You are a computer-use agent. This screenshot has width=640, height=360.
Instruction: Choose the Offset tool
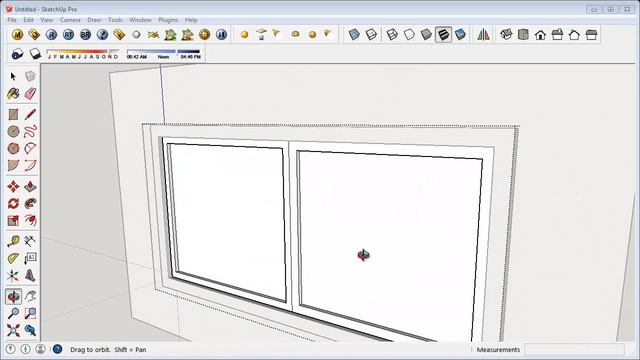click(x=30, y=220)
